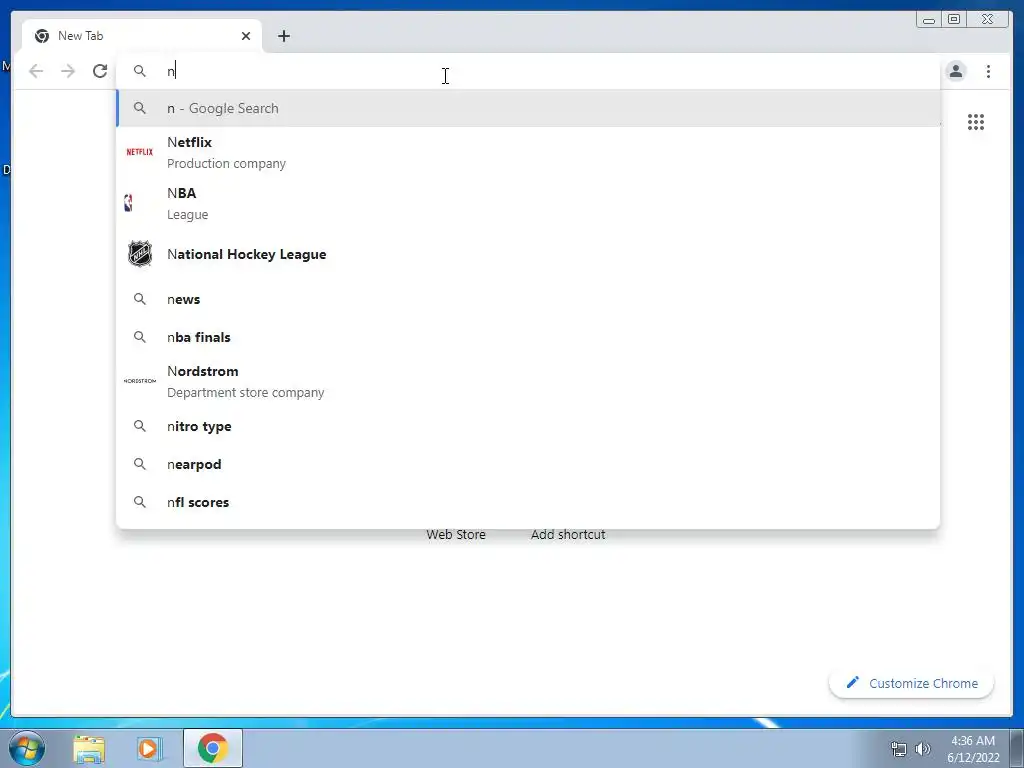Click magnifier icon beside 'nfl scores'
Screen dimensions: 1024x768
(140, 502)
